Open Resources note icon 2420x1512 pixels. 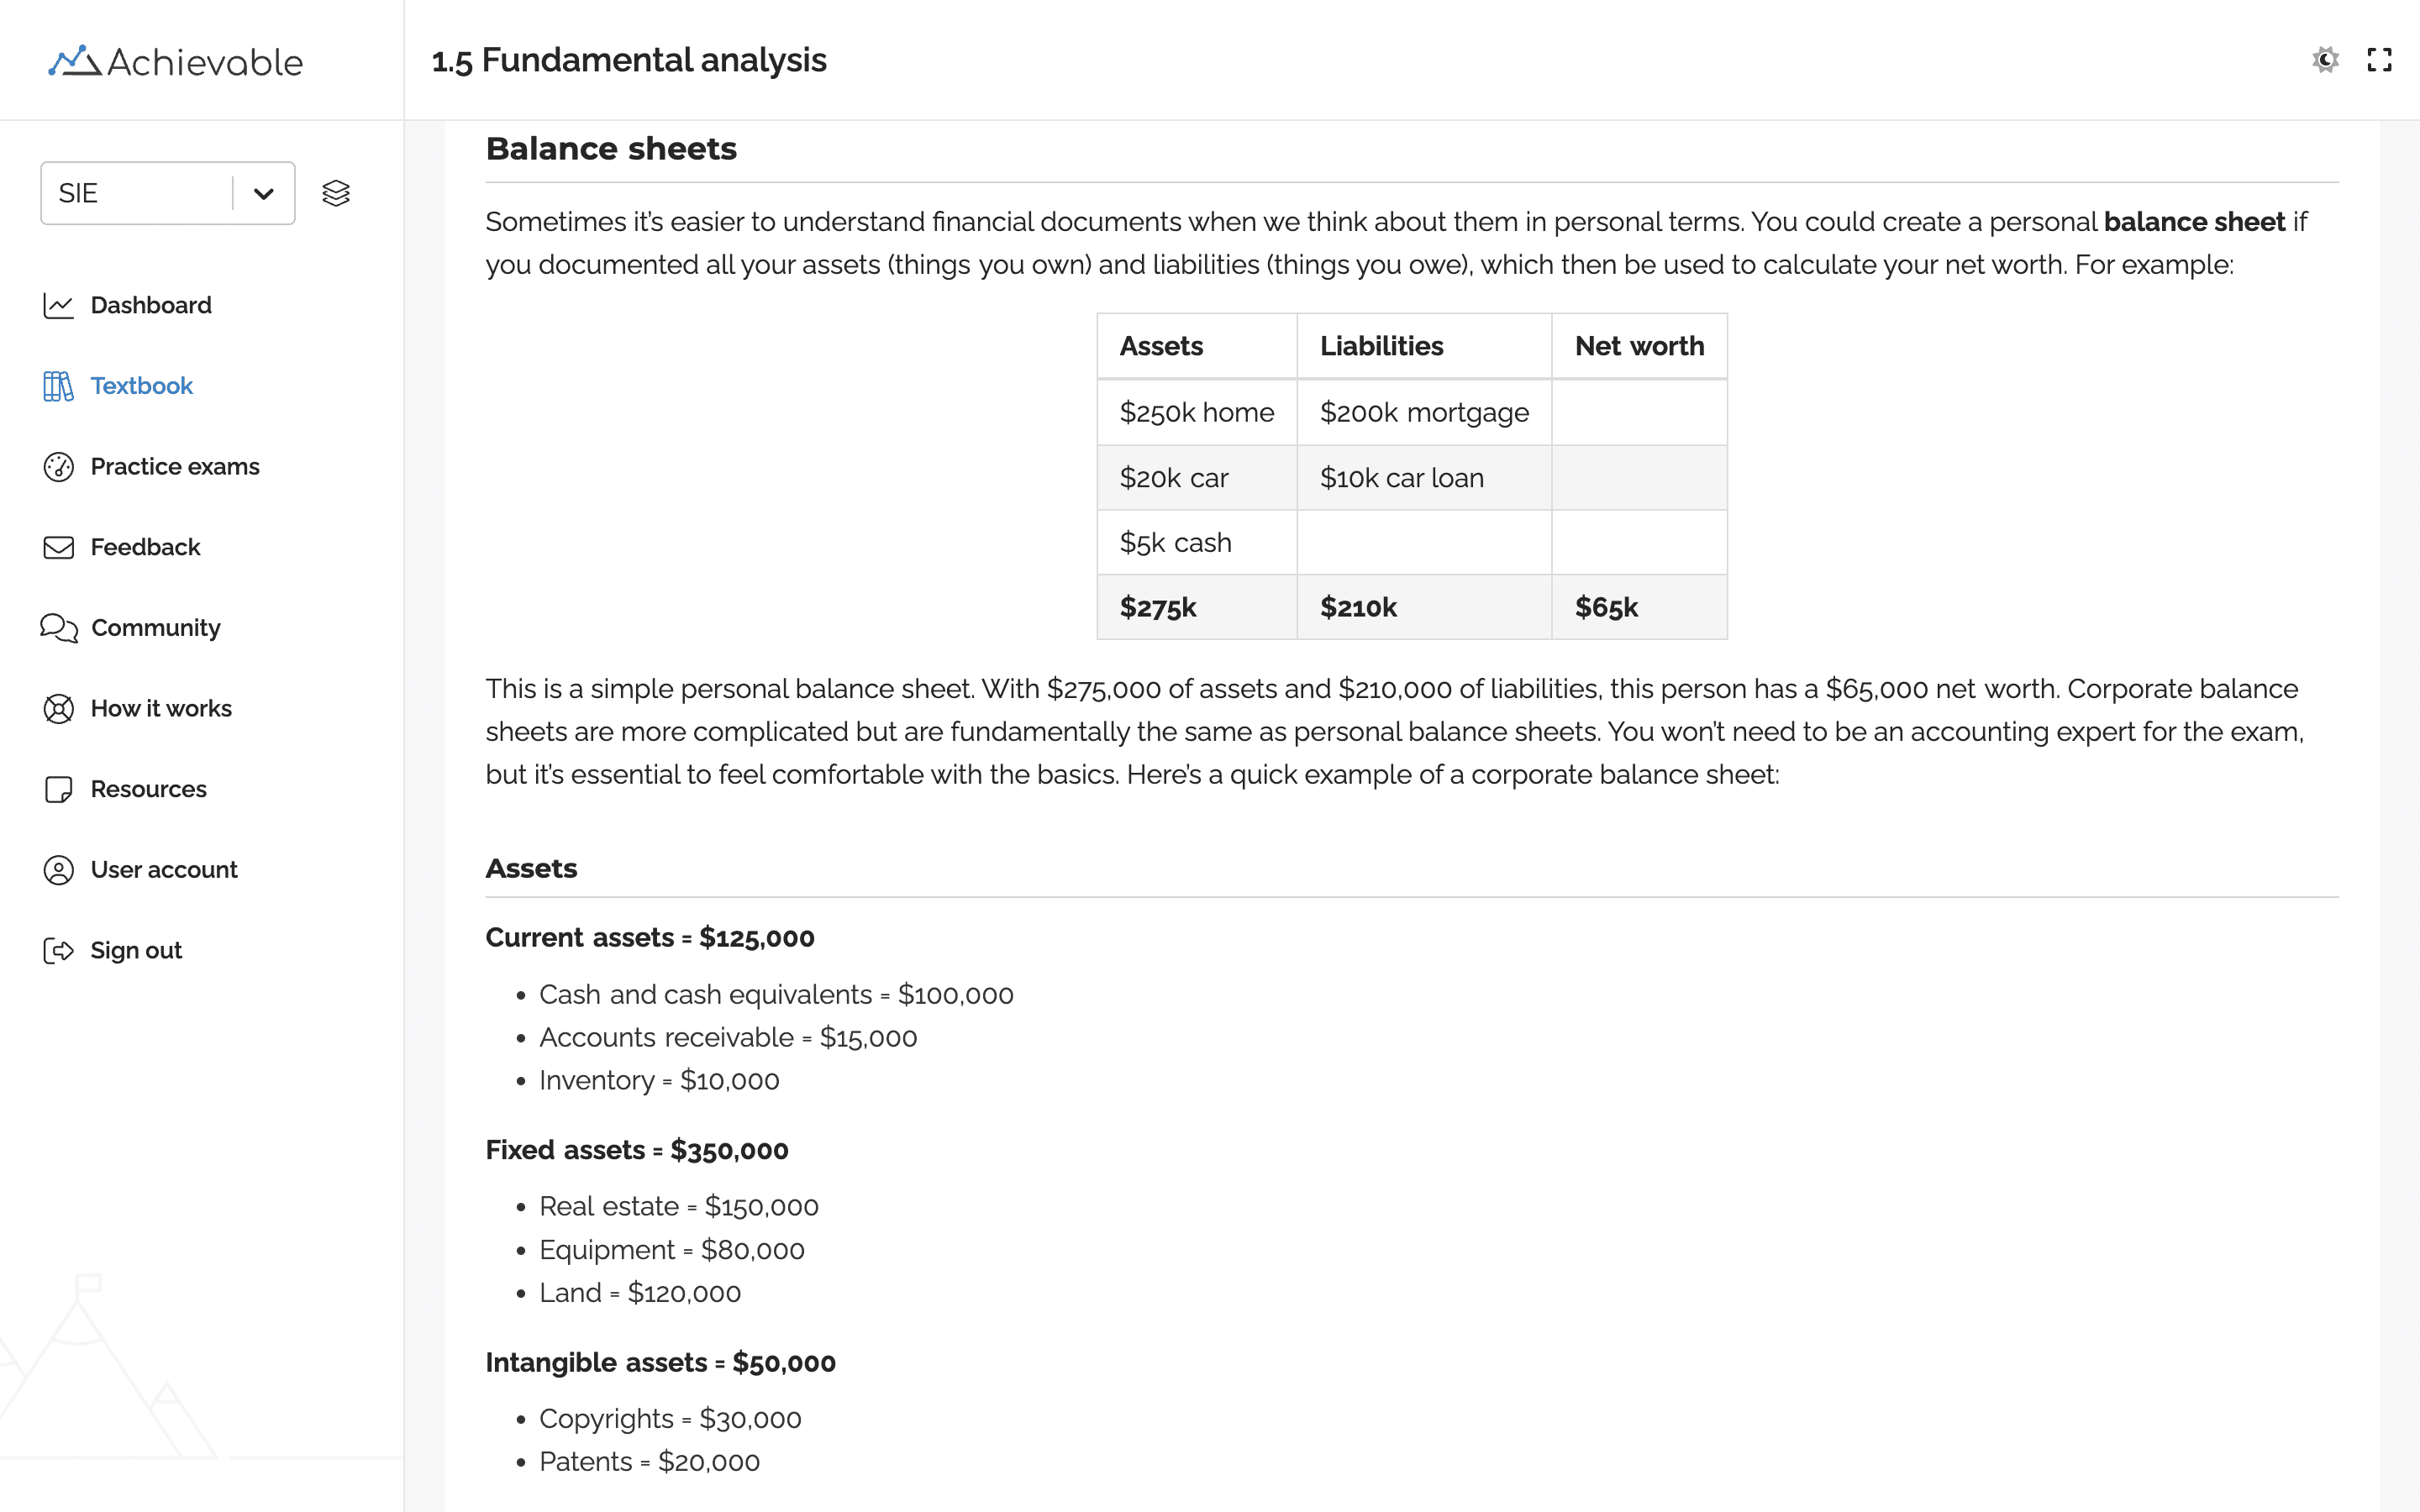tap(58, 789)
